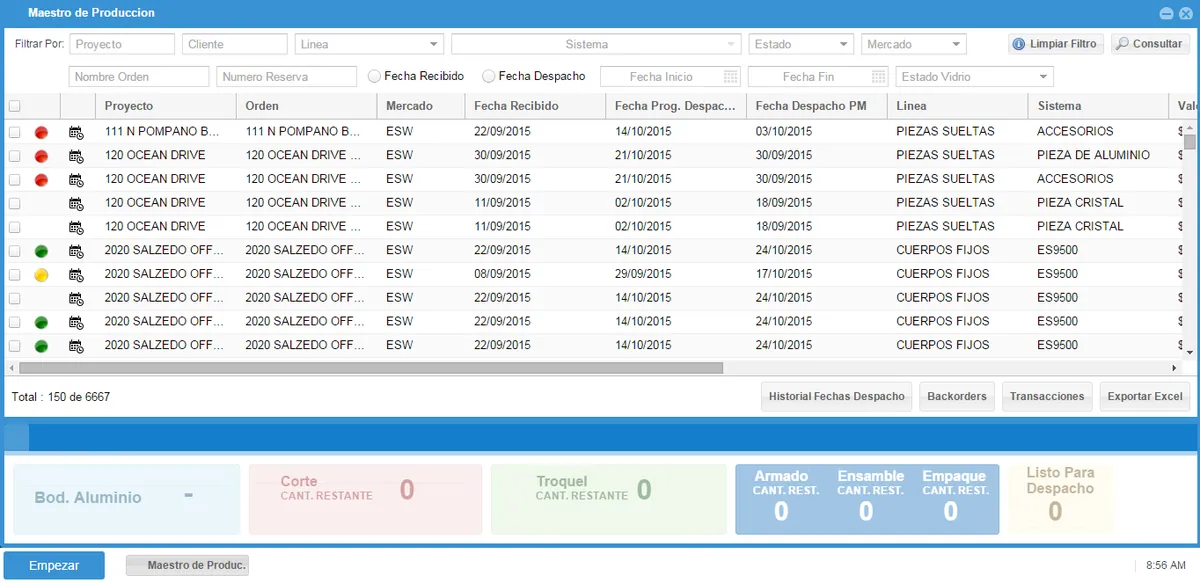Run the query with Consultar

[x=1150, y=44]
